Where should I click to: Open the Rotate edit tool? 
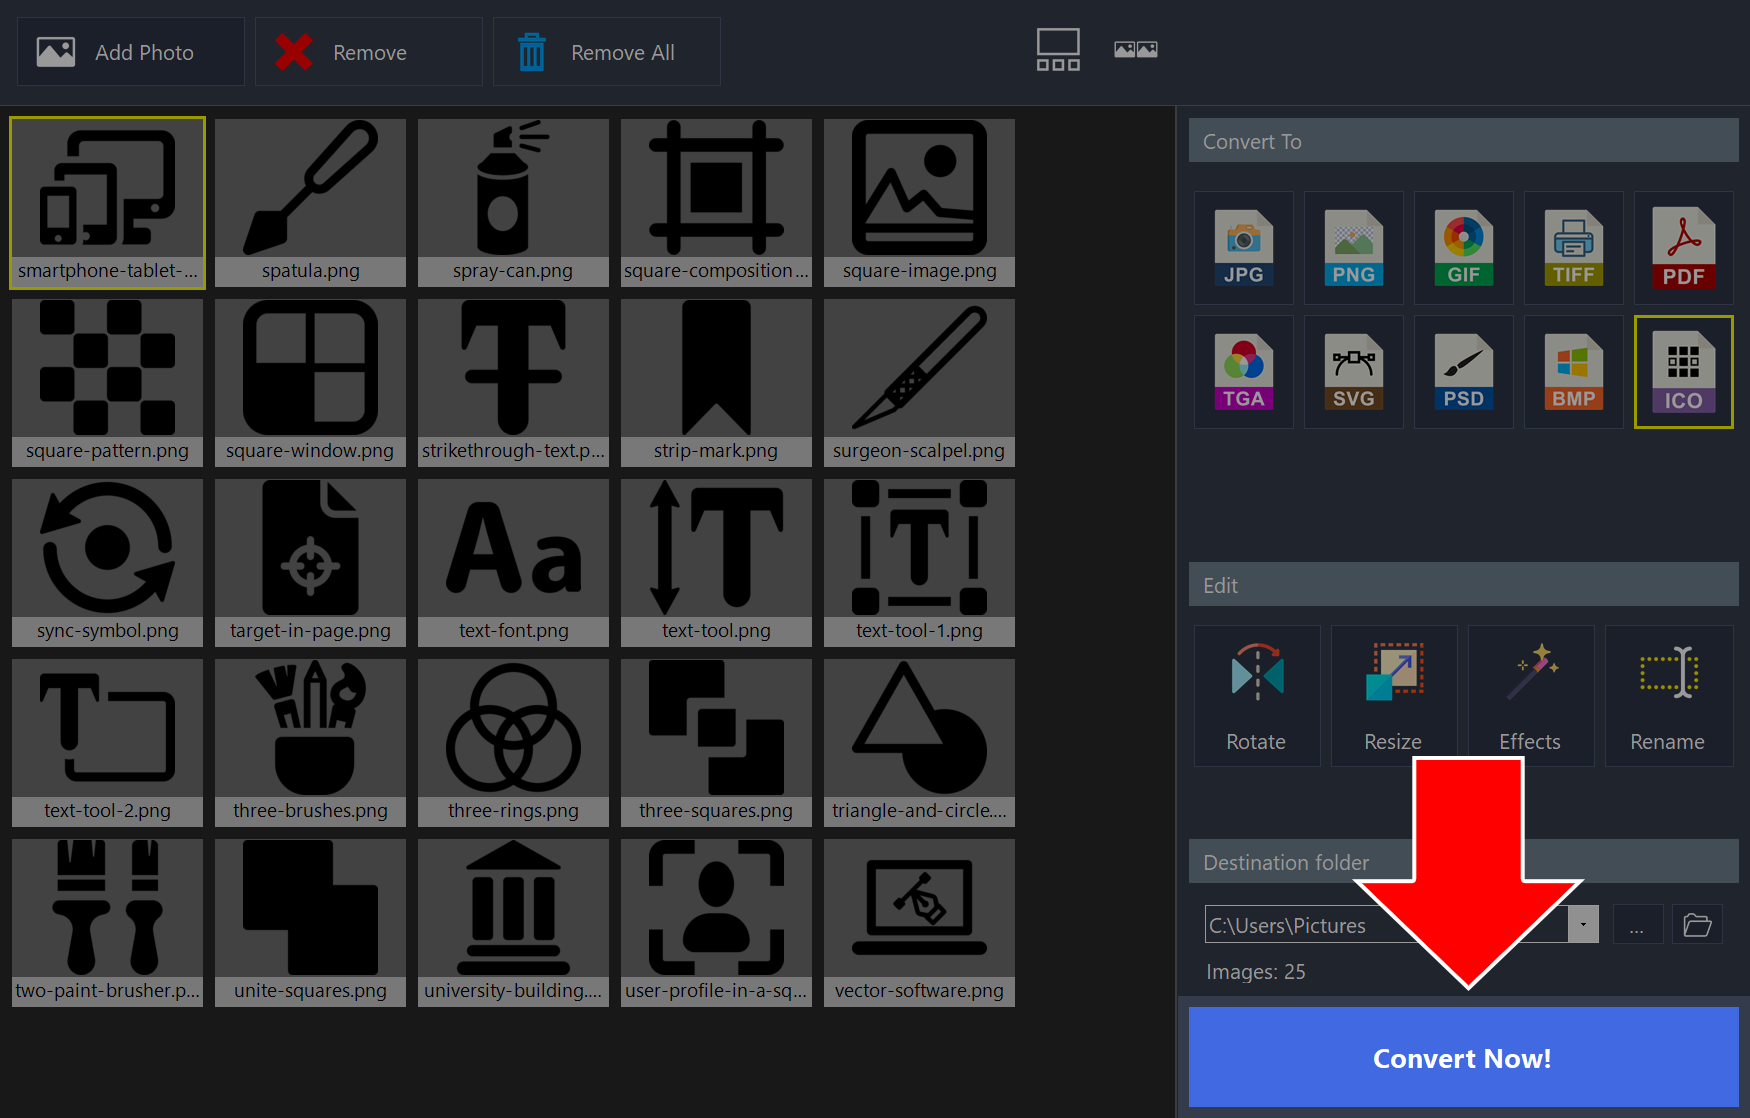click(1257, 696)
